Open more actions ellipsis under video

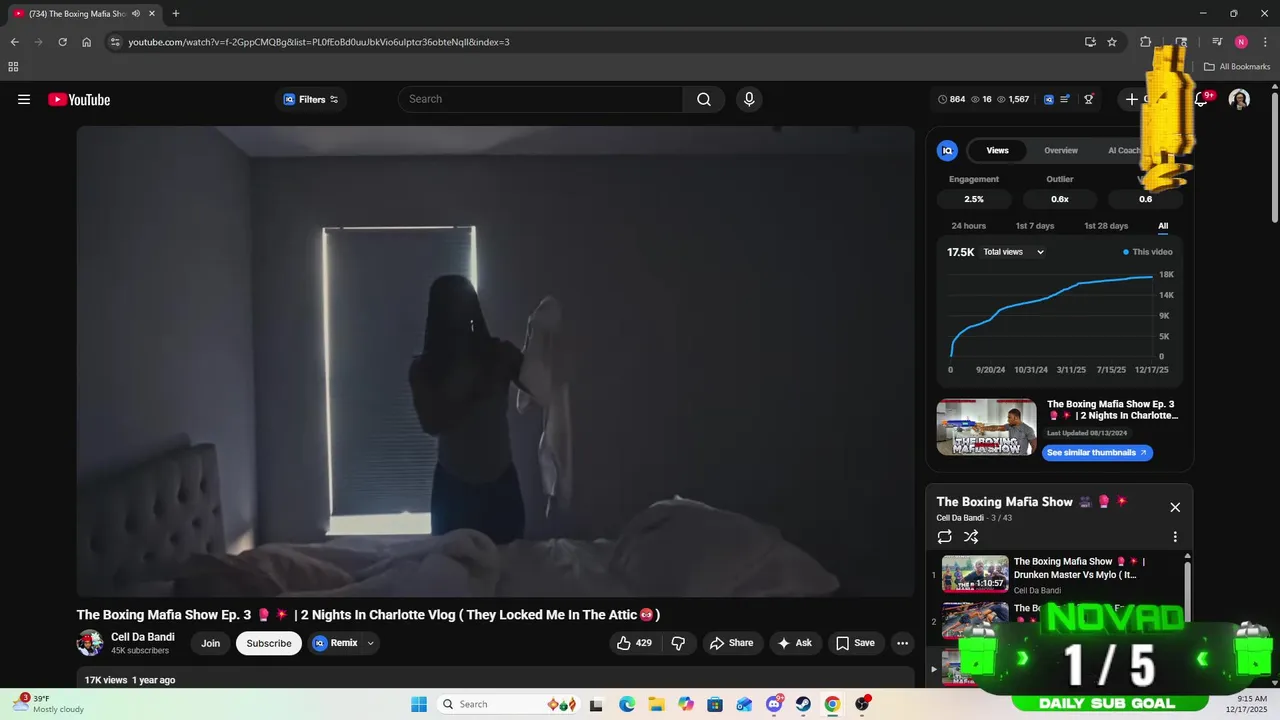(x=902, y=643)
